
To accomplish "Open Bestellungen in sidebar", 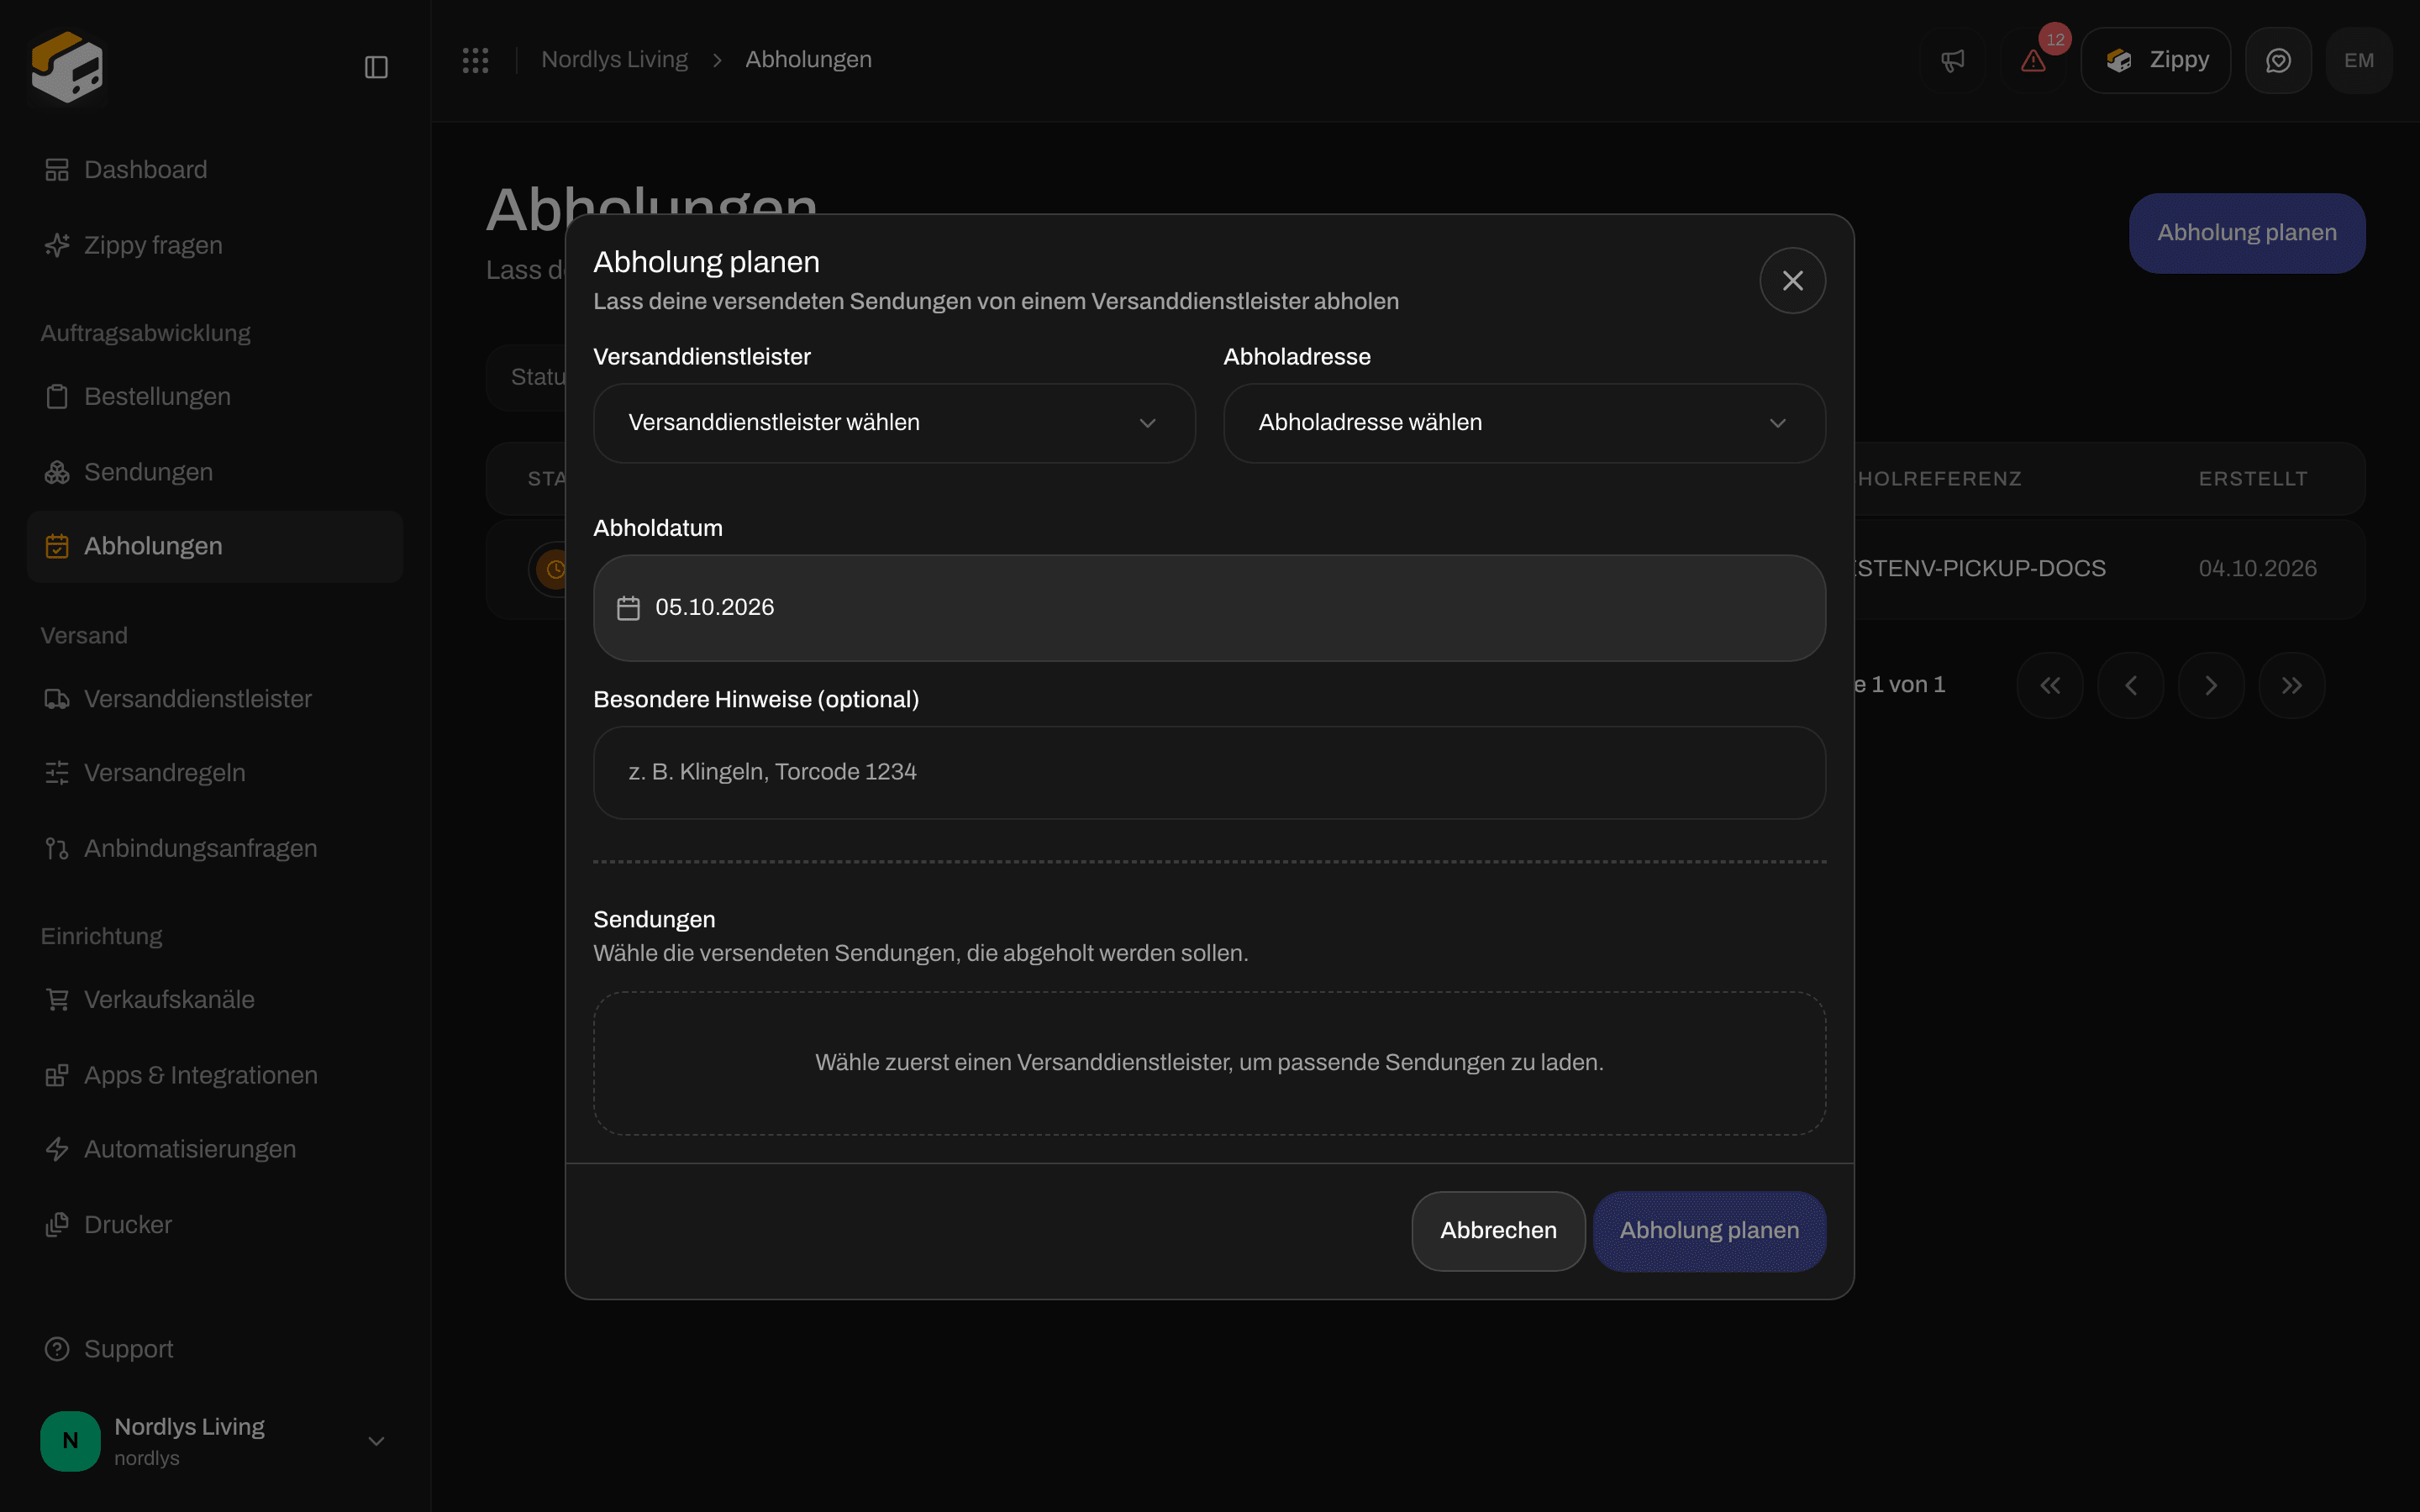I will [215, 397].
